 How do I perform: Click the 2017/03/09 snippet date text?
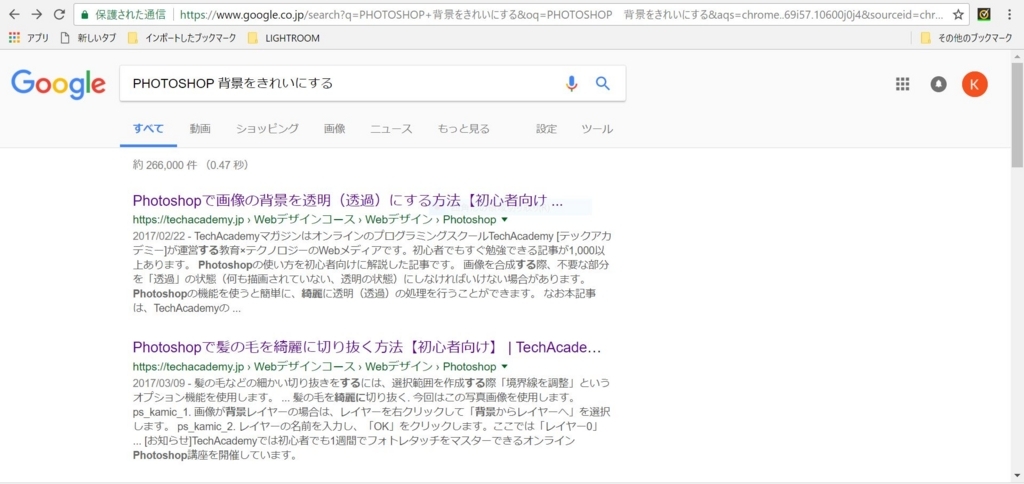tap(160, 382)
